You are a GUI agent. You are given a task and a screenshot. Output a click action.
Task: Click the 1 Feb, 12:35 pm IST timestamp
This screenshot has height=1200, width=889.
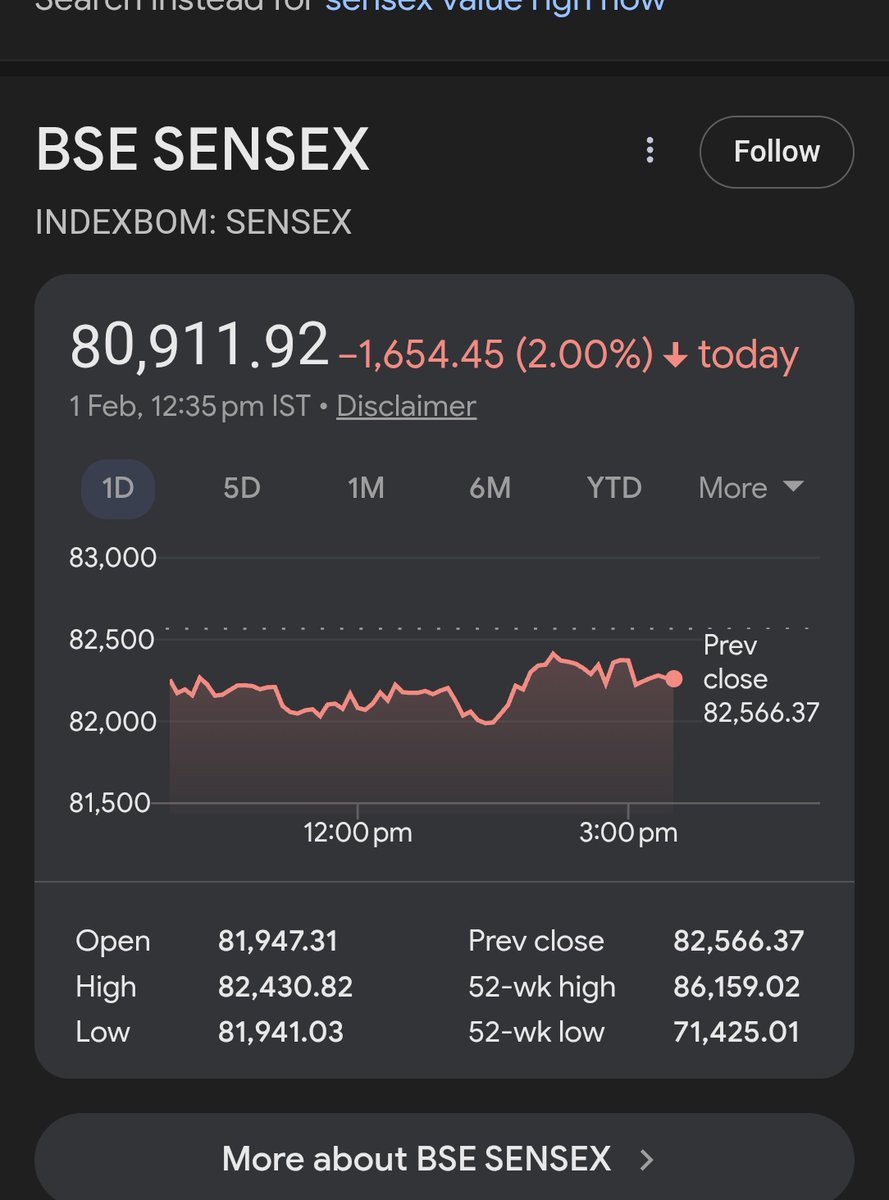pyautogui.click(x=190, y=406)
